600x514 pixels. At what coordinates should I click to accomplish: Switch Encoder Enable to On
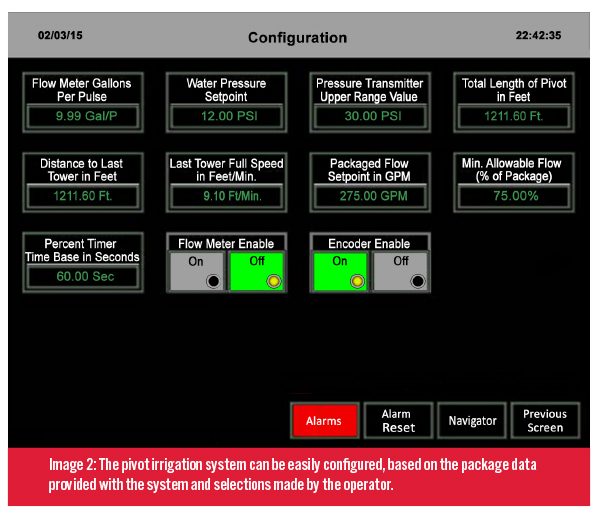point(341,270)
